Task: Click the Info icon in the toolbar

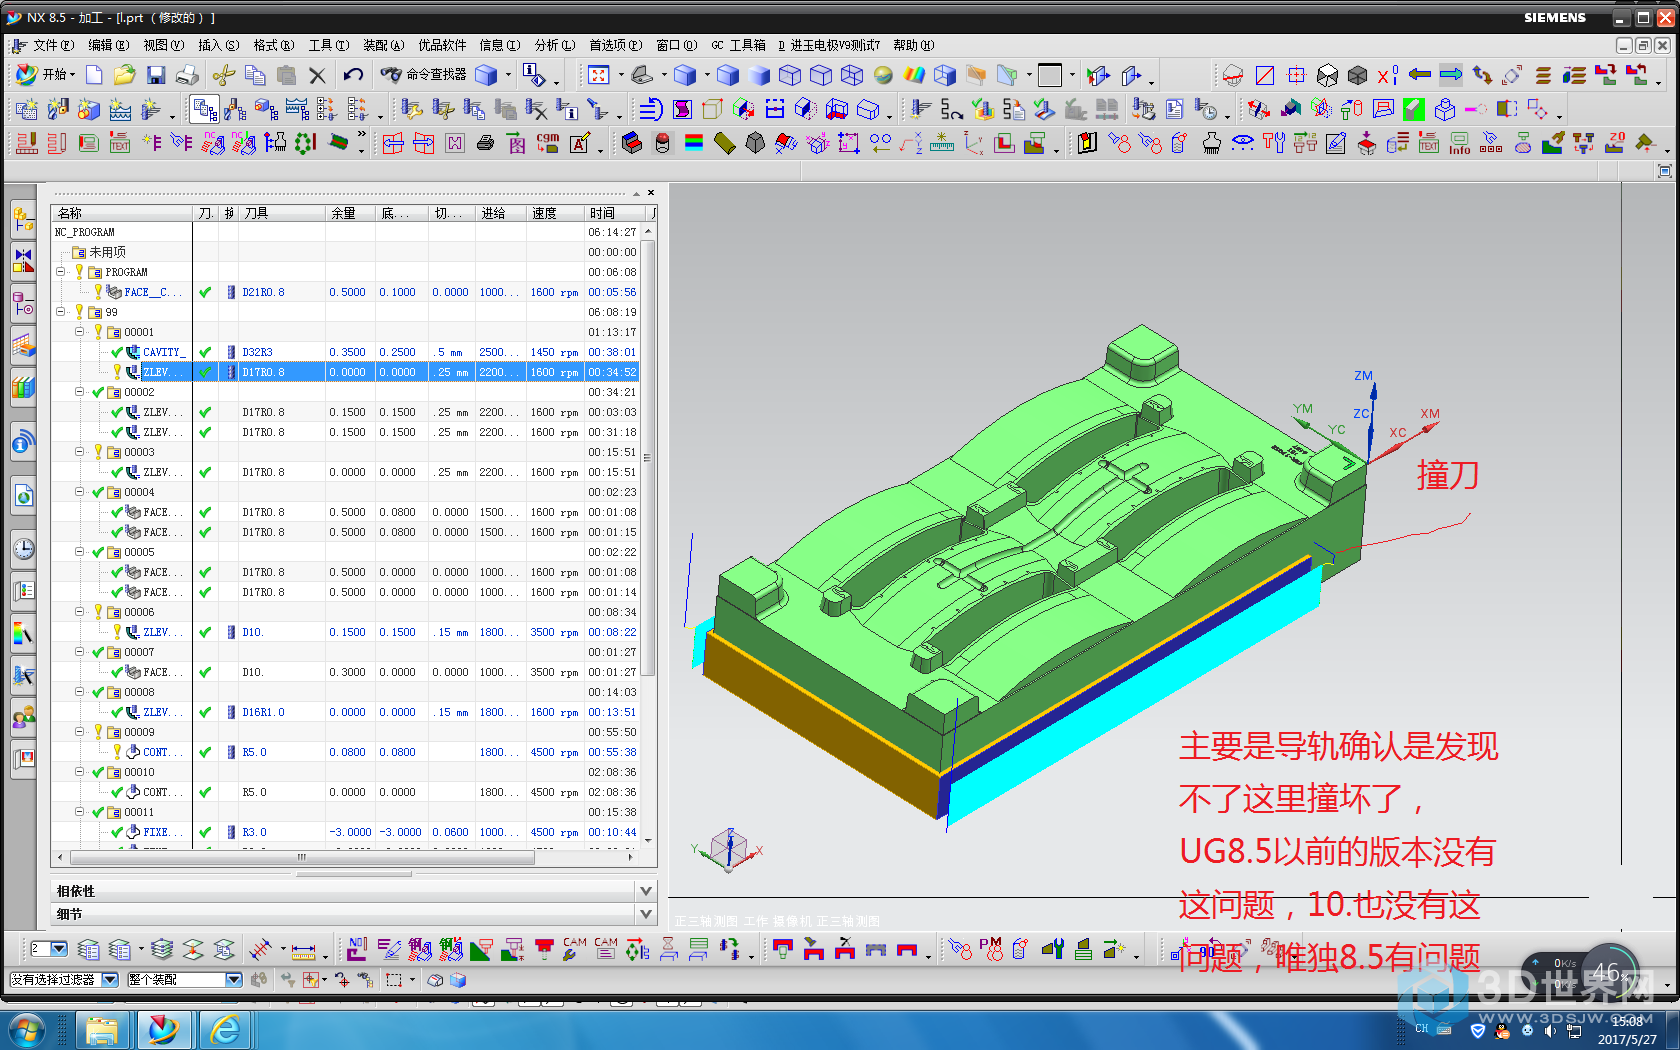Action: (1460, 143)
